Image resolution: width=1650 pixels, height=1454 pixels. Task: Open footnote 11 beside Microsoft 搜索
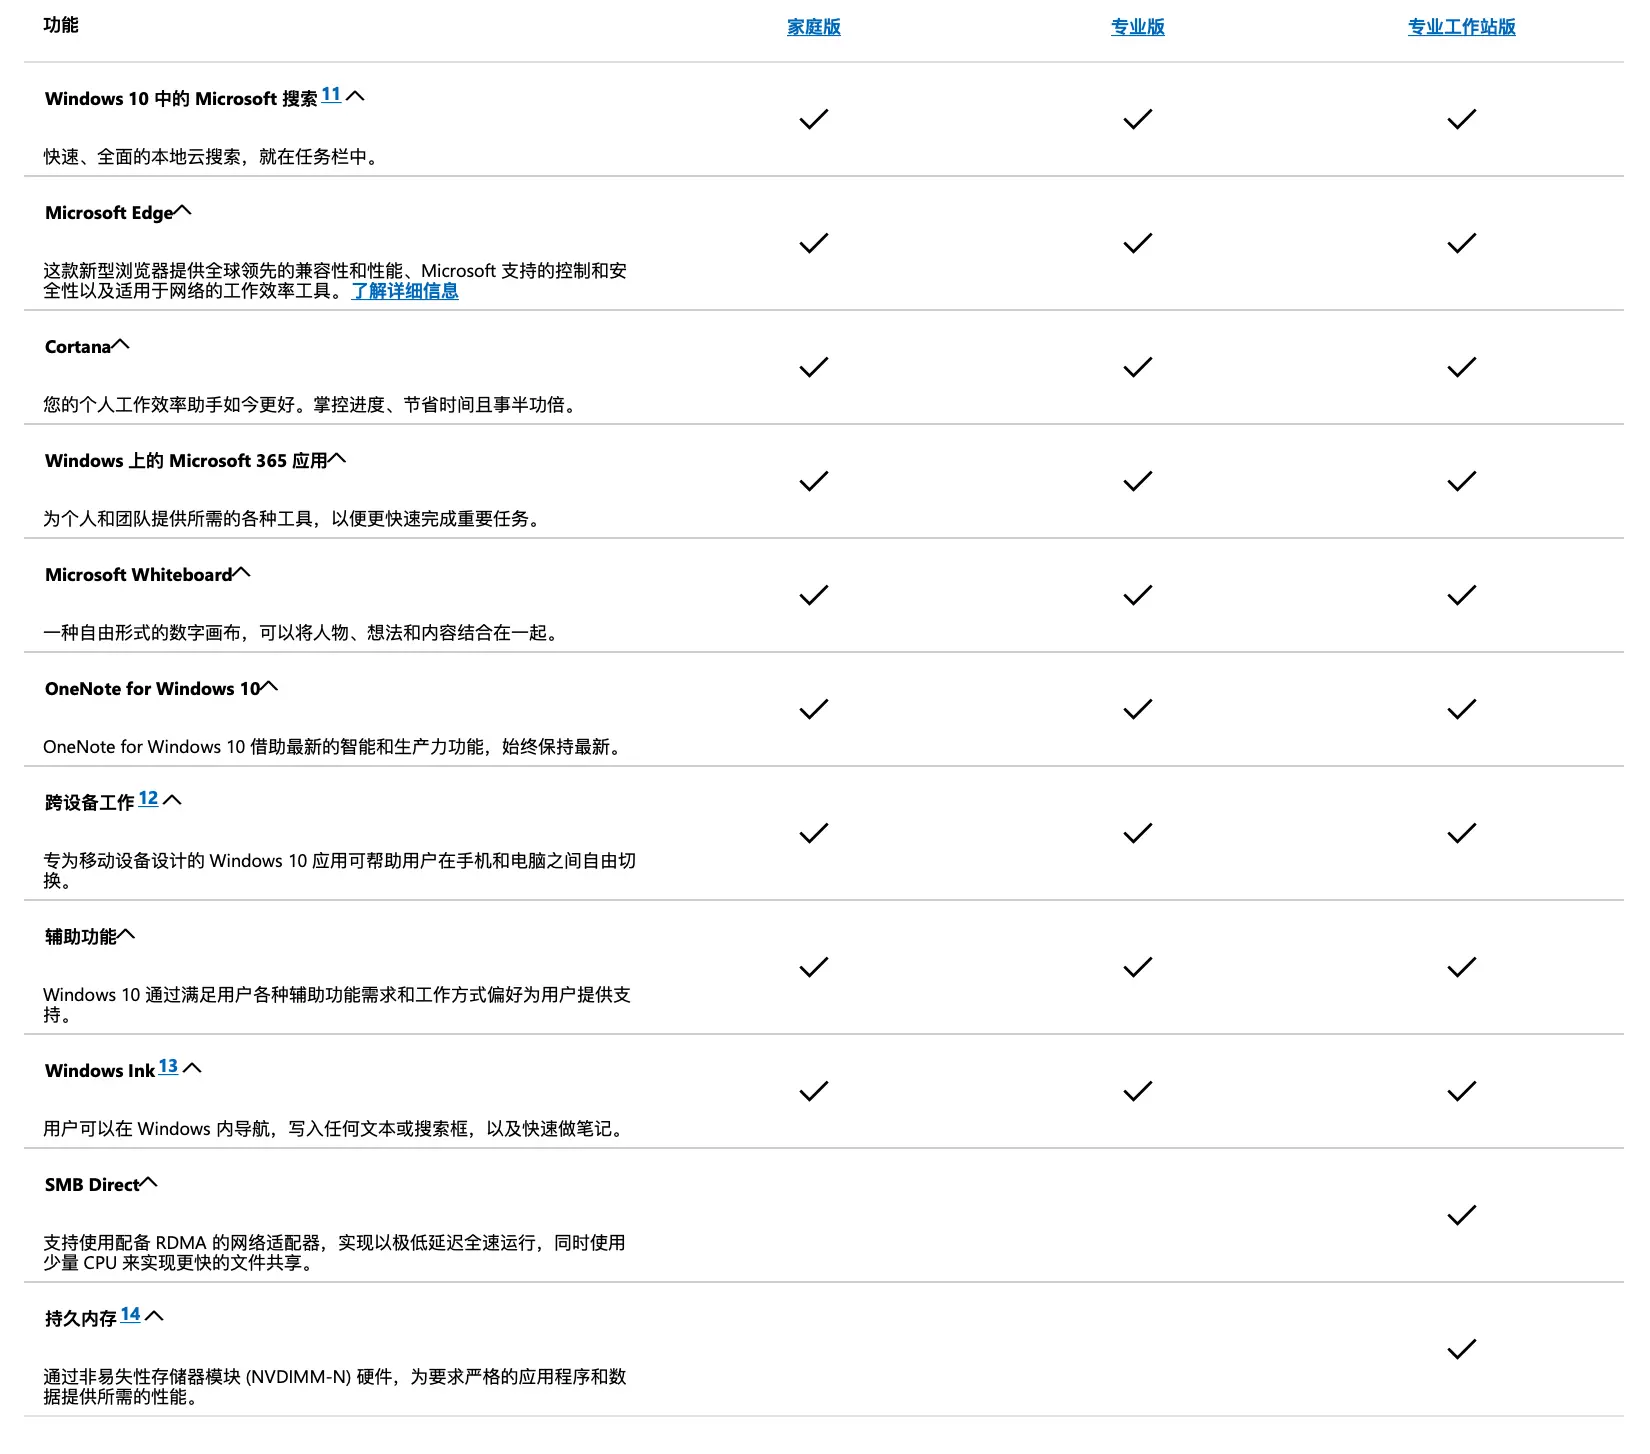tap(331, 94)
